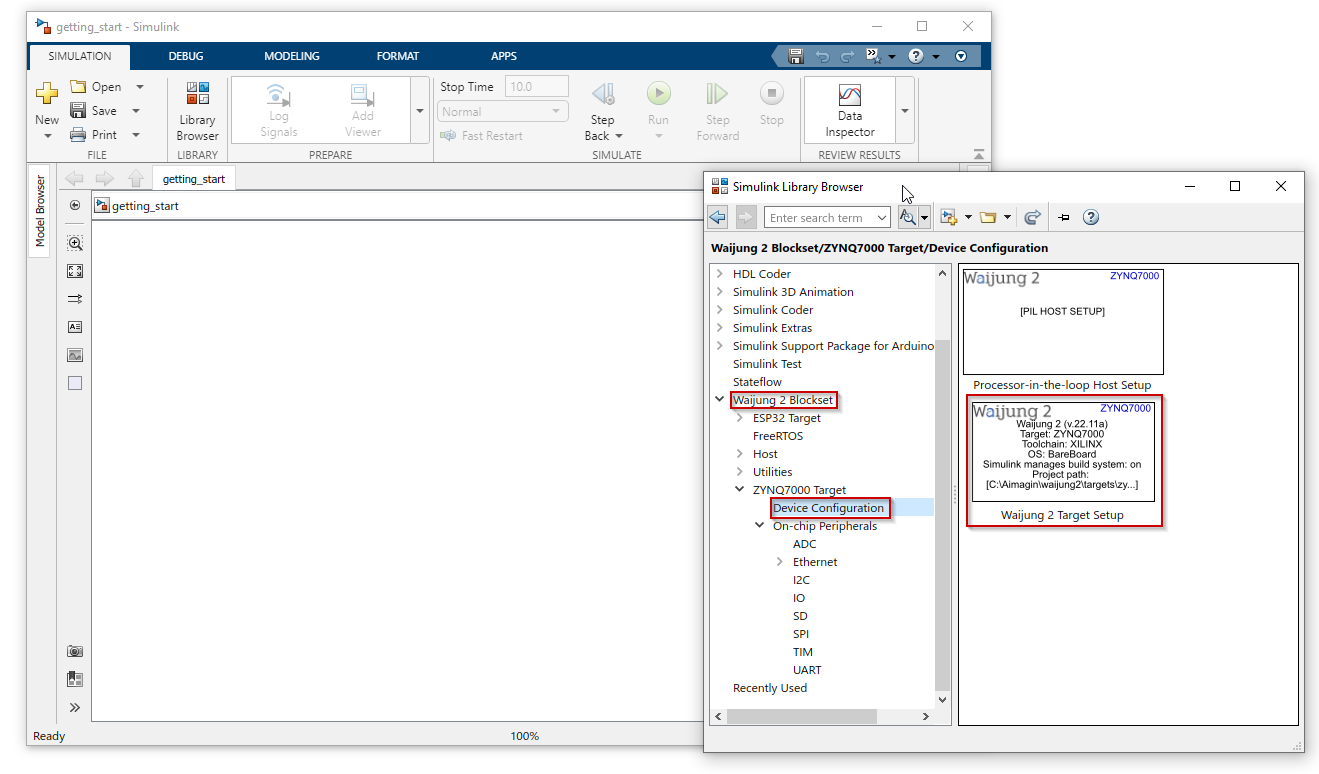Image resolution: width=1319 pixels, height=774 pixels.
Task: Click the Run simulation button
Action: coord(658,94)
